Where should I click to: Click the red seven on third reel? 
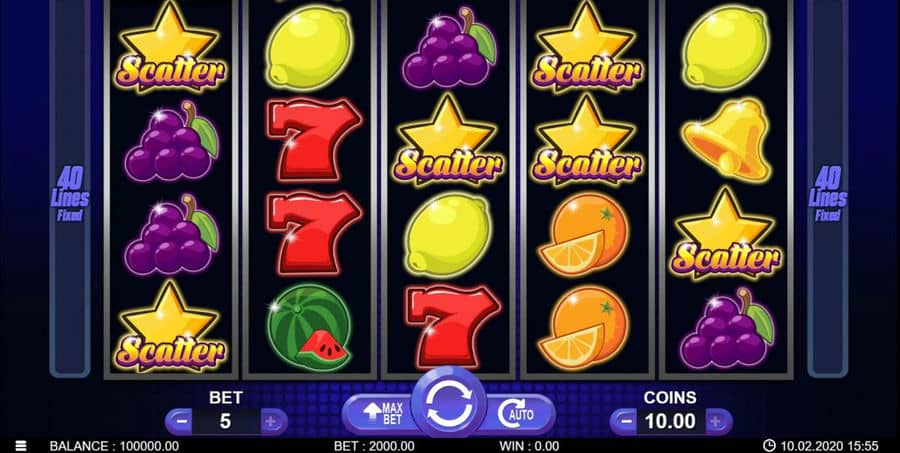pyautogui.click(x=449, y=326)
